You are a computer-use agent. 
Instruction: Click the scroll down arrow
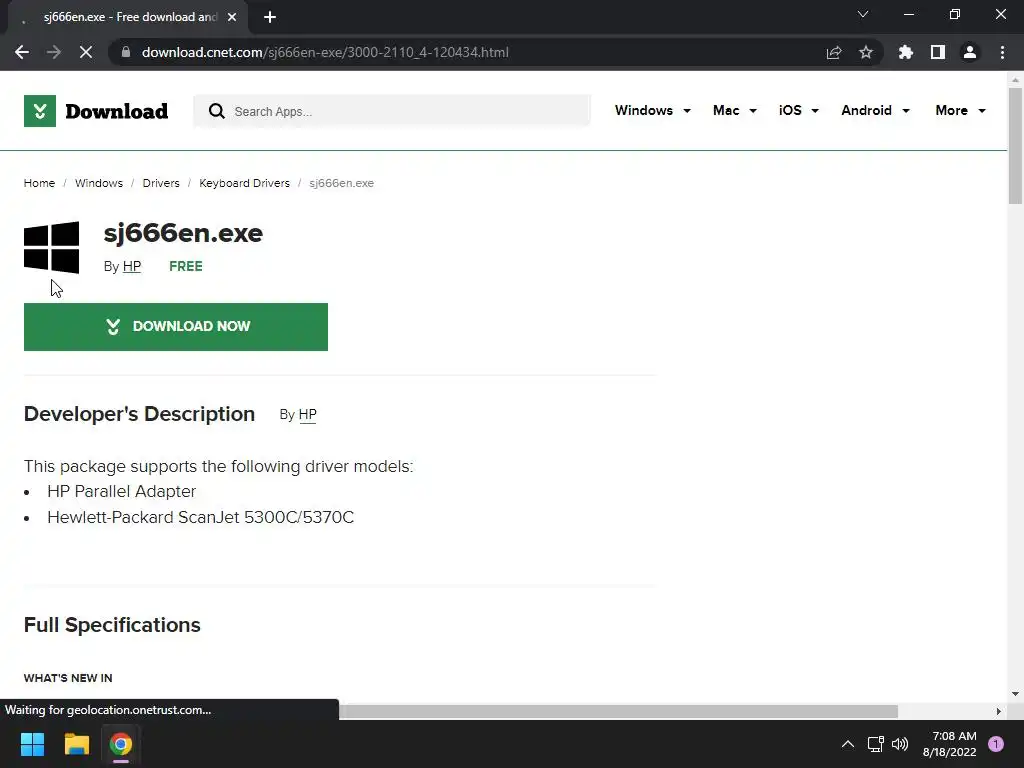click(x=1015, y=694)
